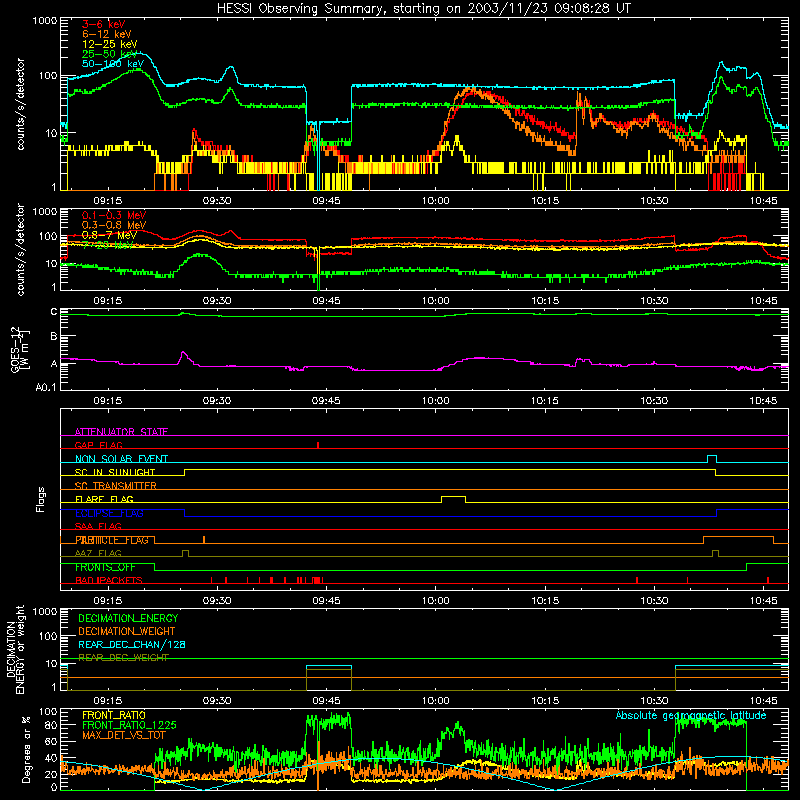Click the REAR_DEC_CHAN/128 legend label
The image size is (800, 800).
(132, 644)
